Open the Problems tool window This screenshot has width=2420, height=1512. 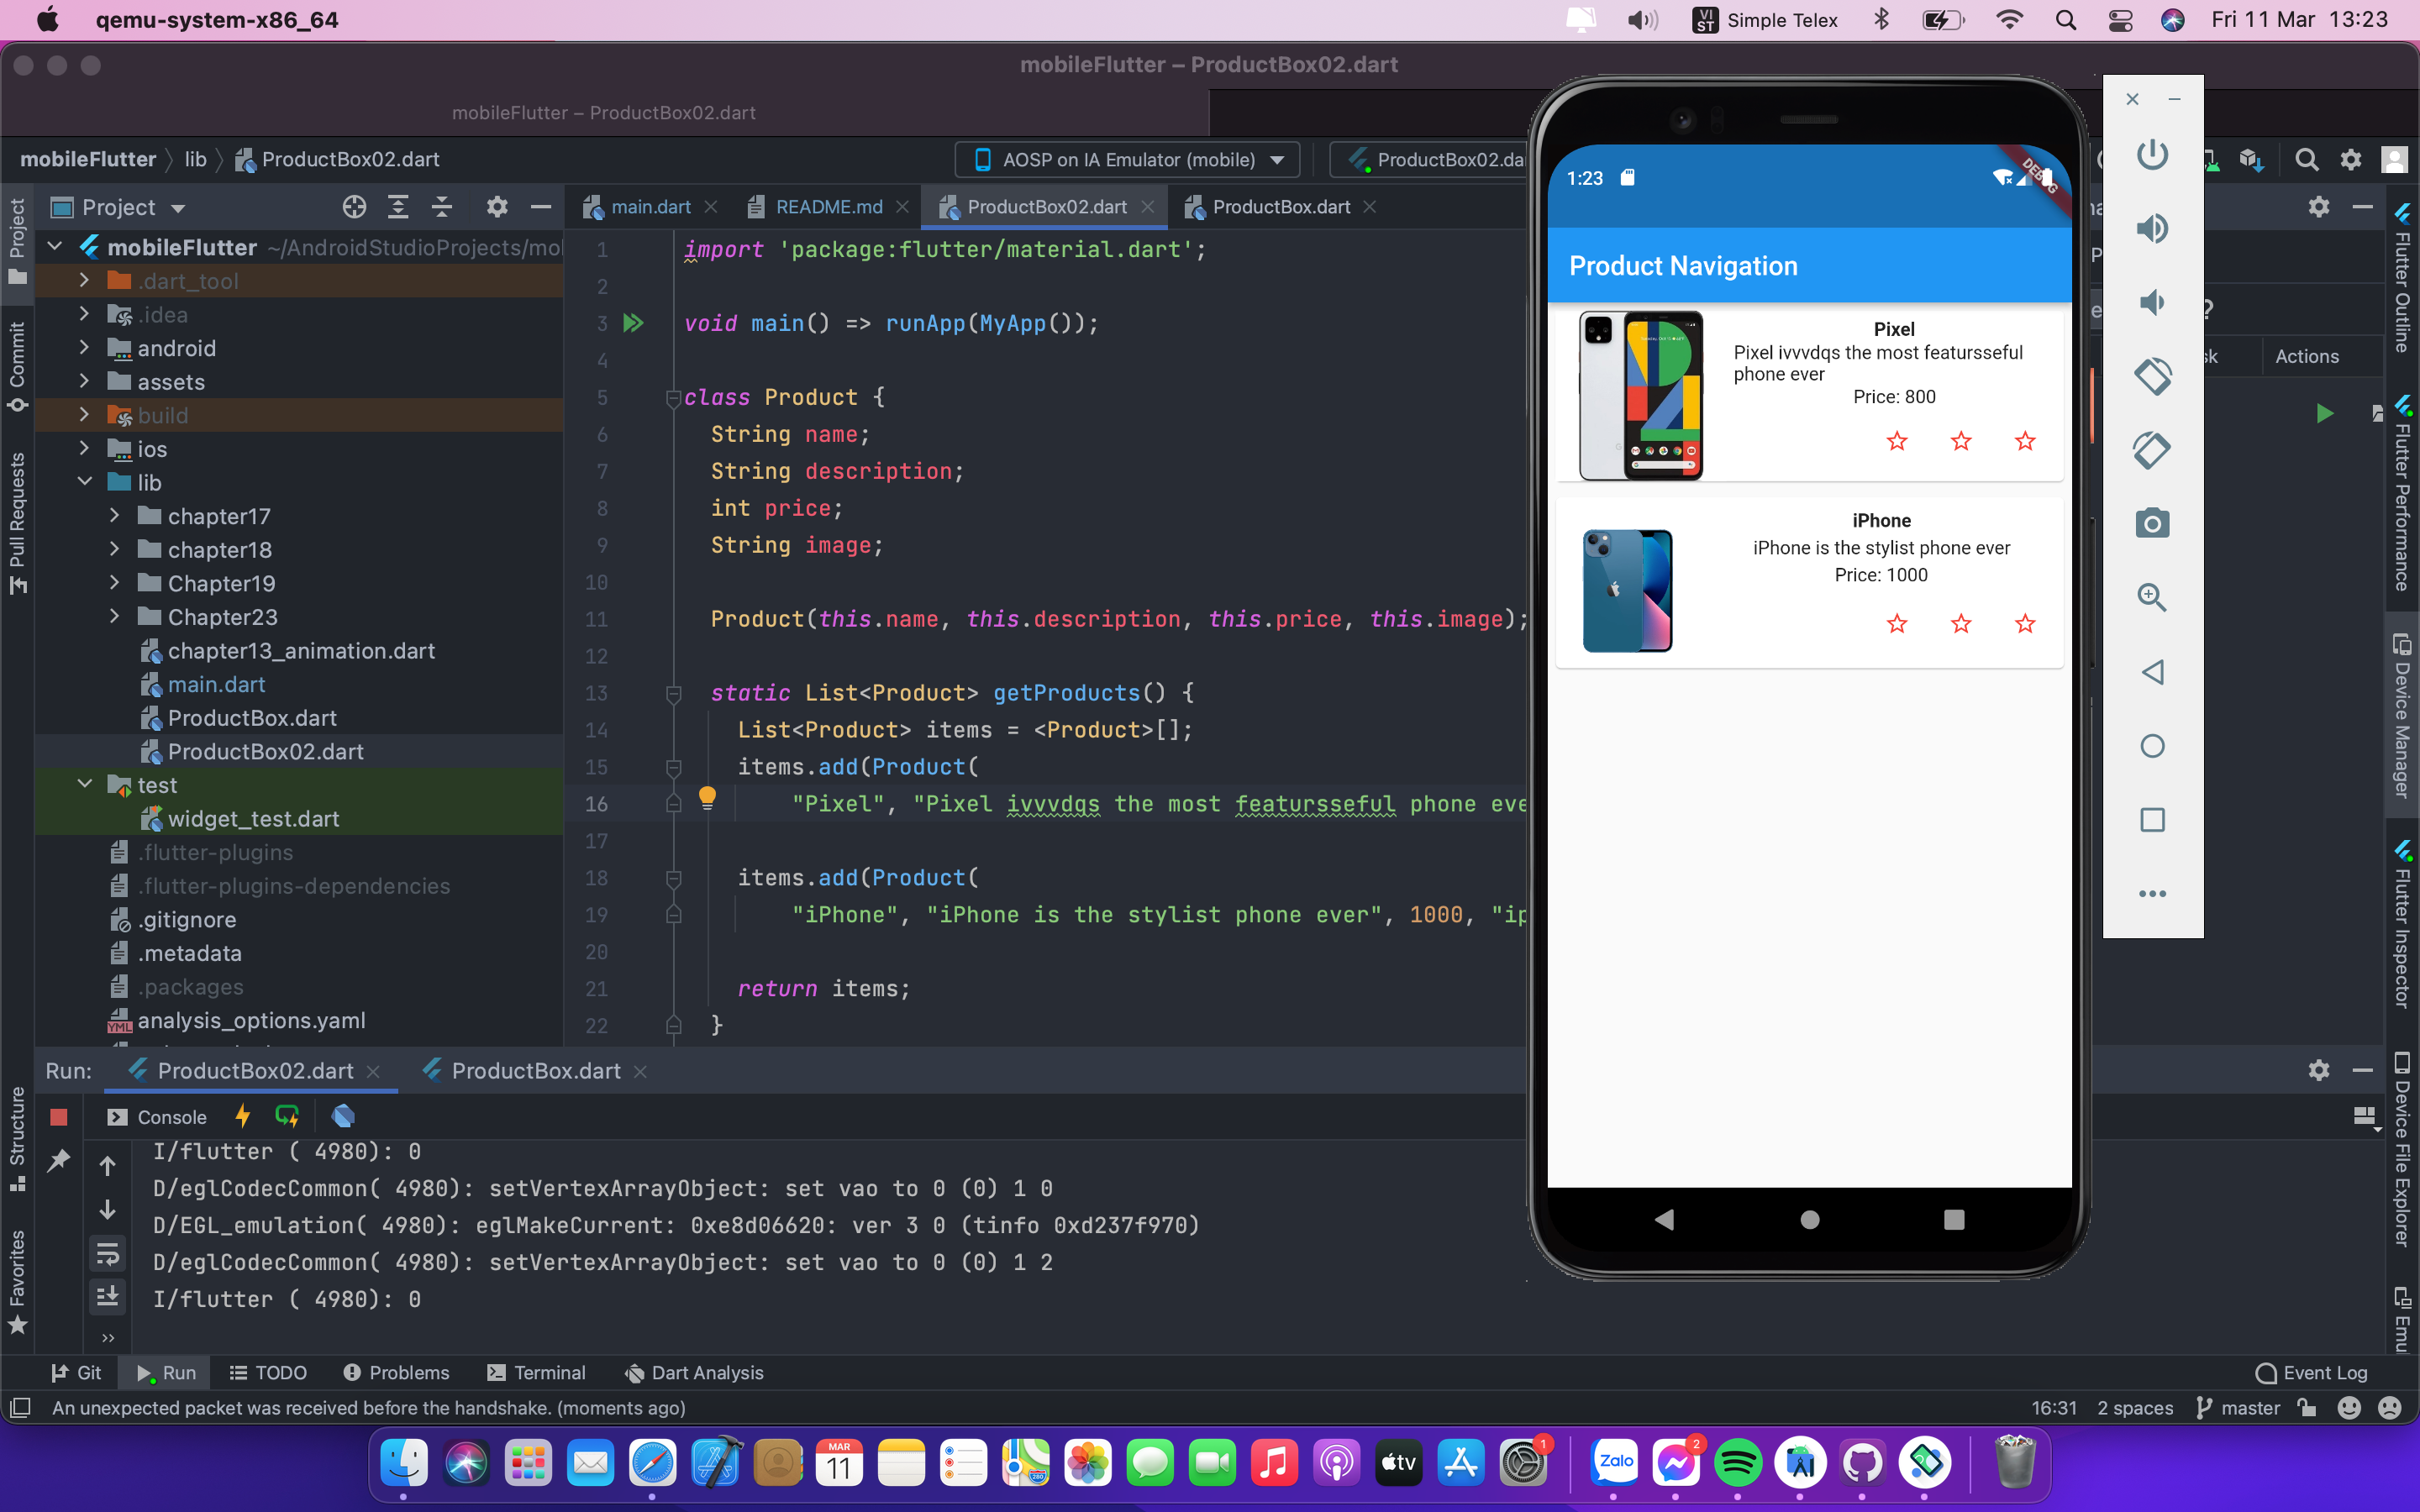[397, 1373]
